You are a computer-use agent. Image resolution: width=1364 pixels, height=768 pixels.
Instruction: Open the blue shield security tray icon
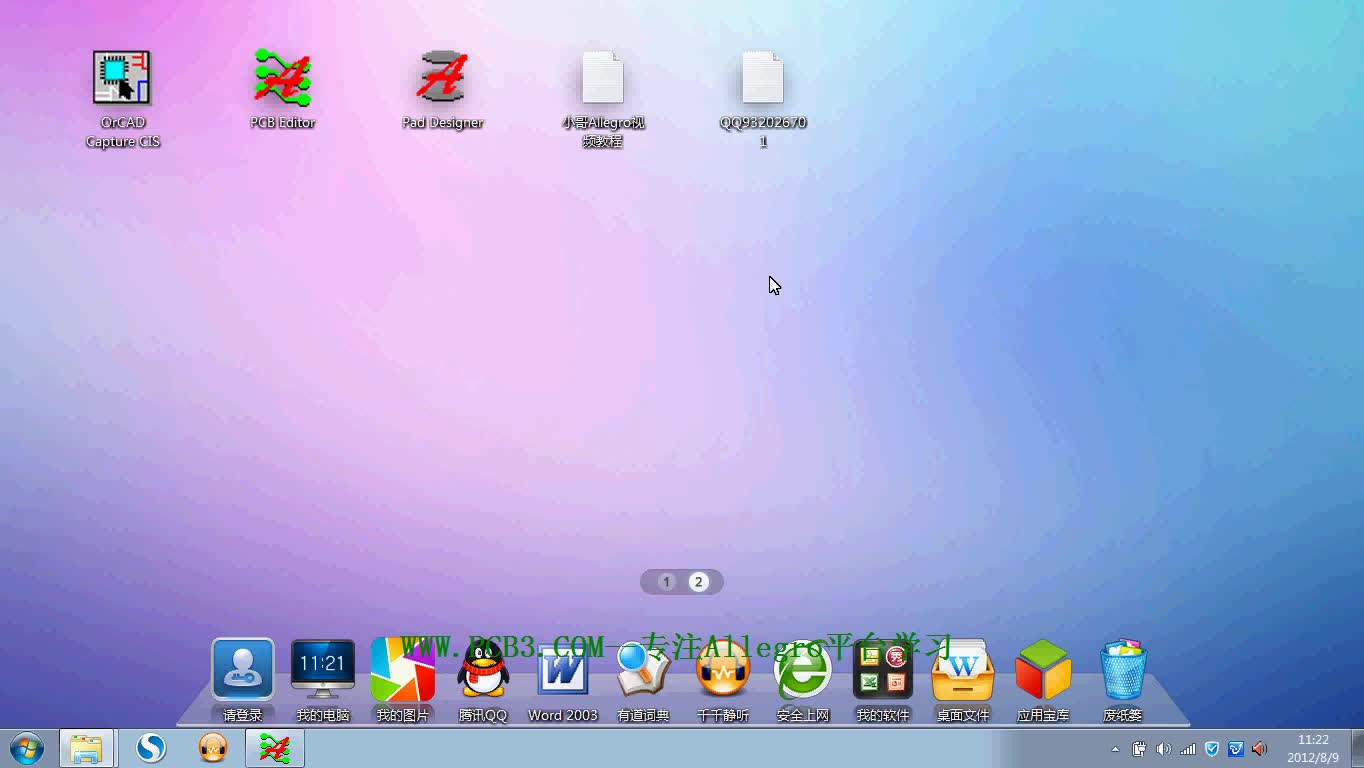point(1212,749)
